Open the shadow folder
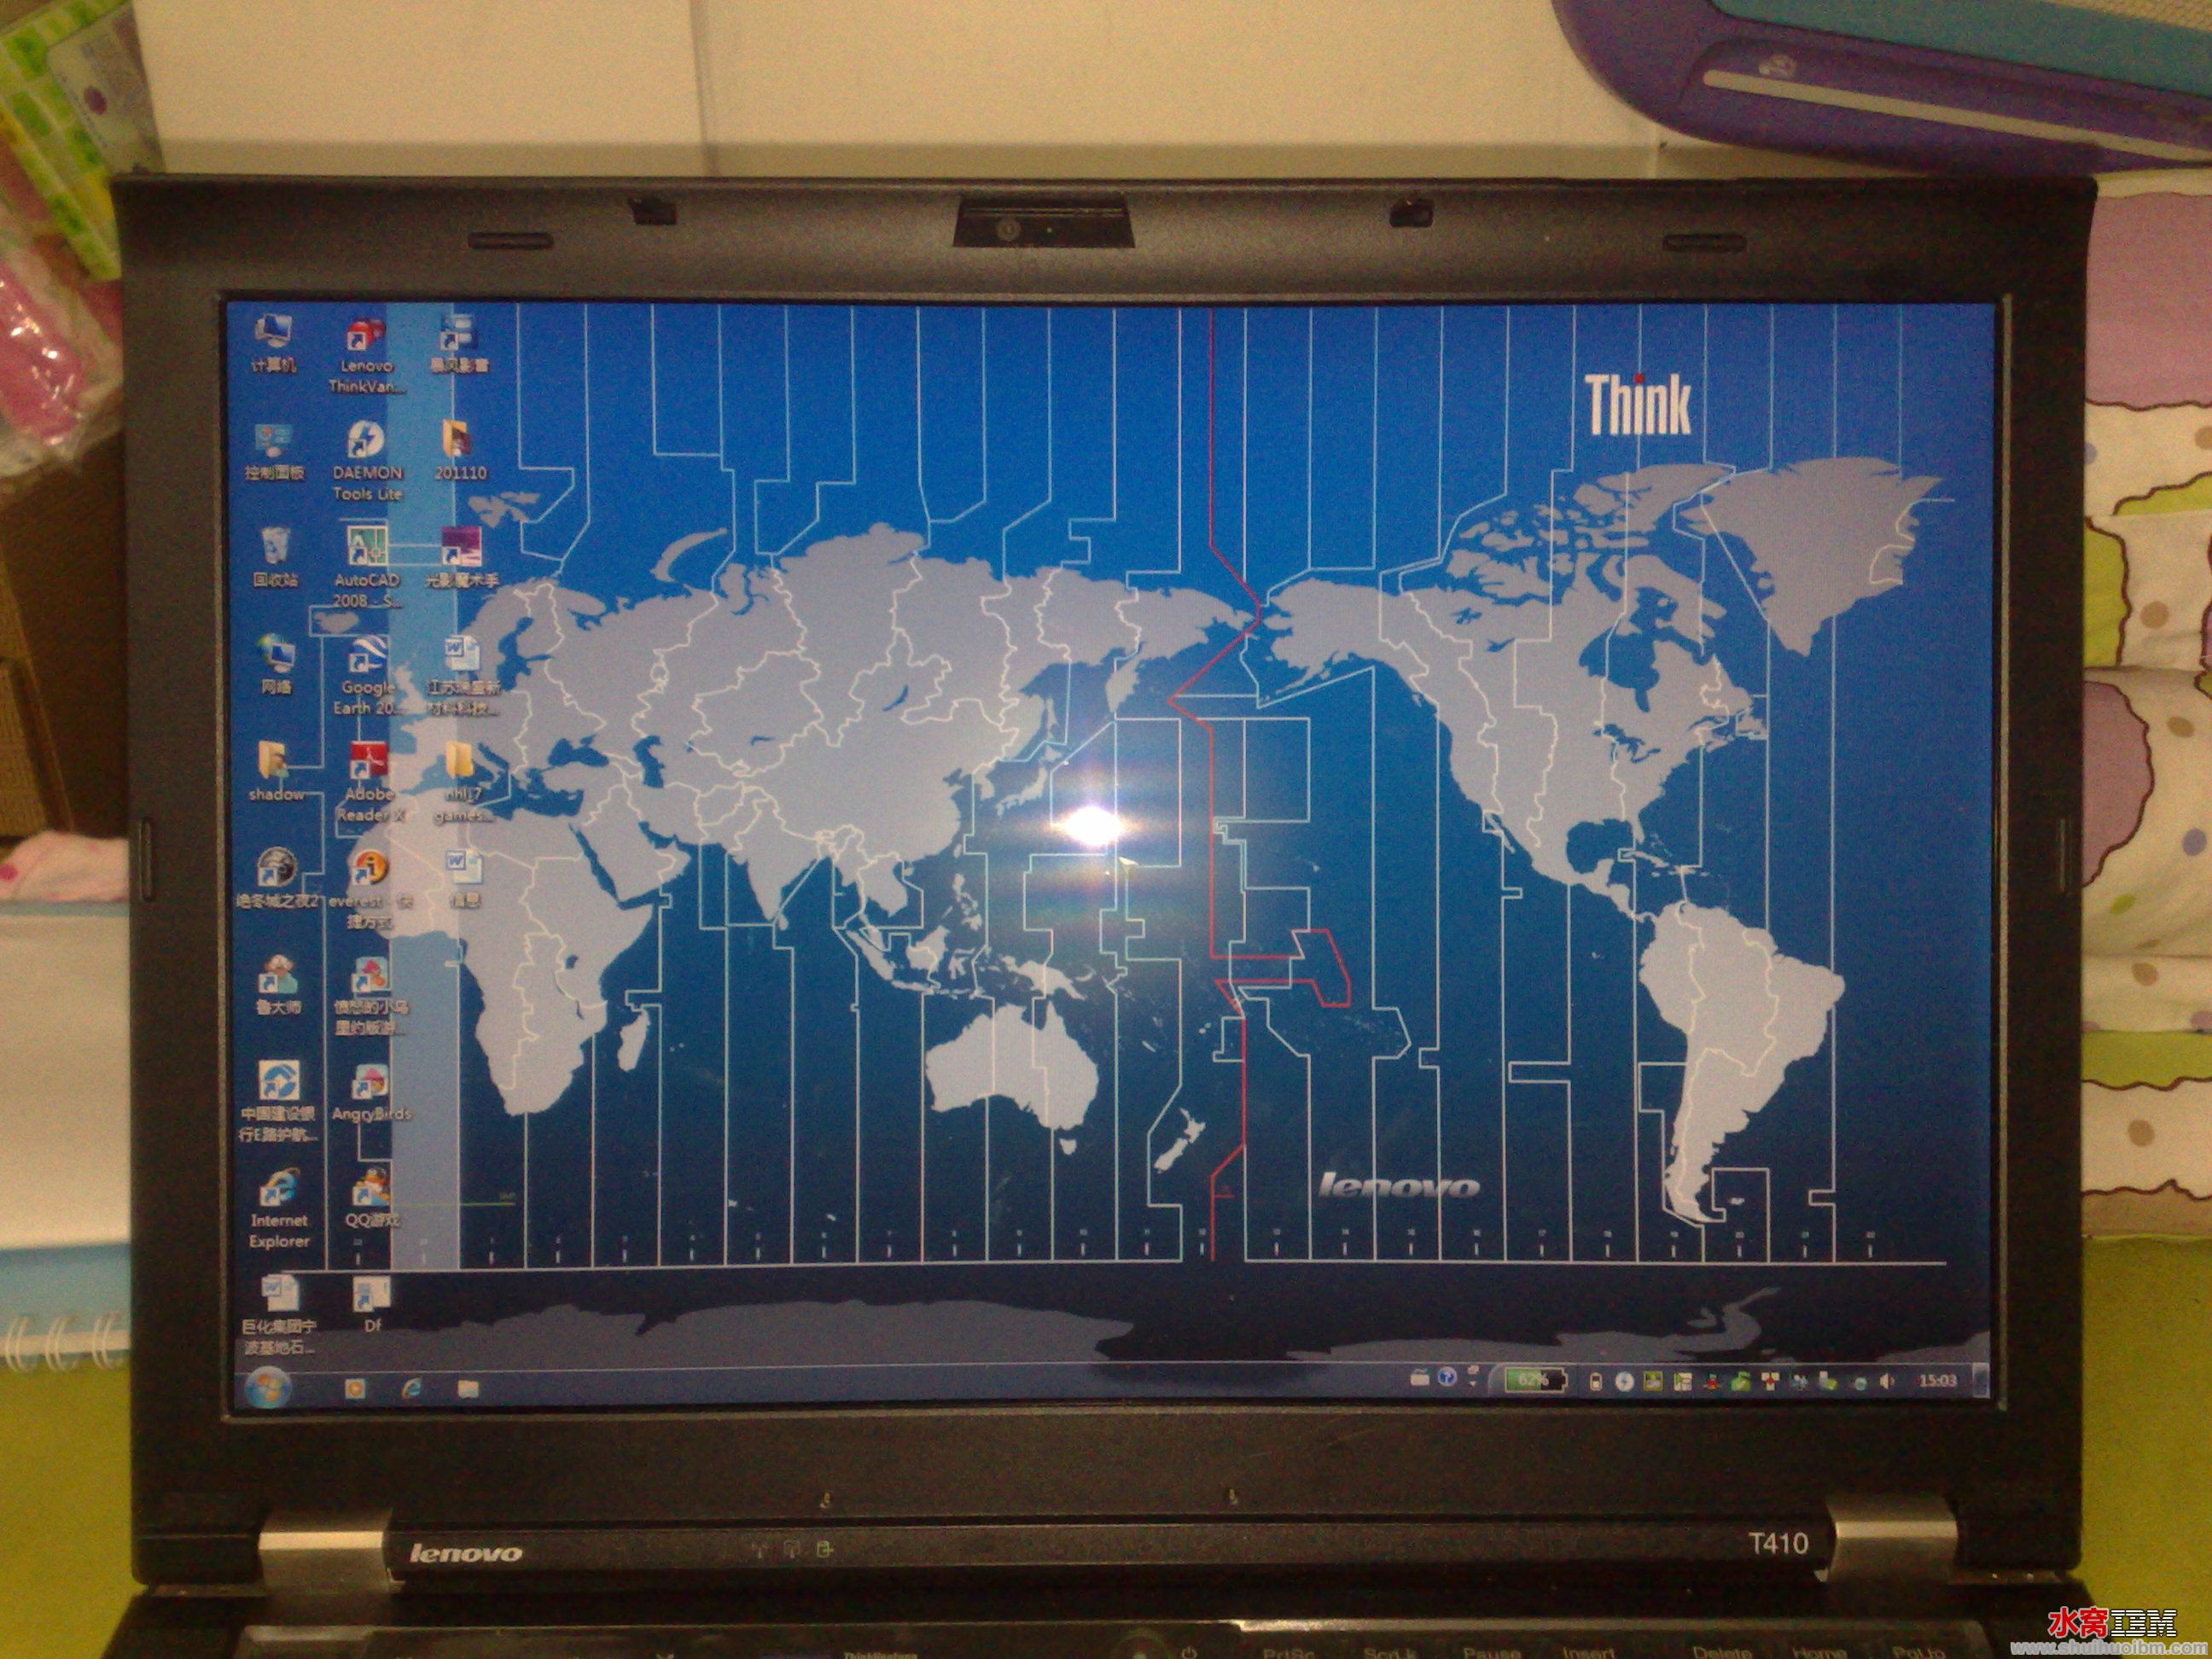This screenshot has width=2212, height=1659. pos(276,771)
